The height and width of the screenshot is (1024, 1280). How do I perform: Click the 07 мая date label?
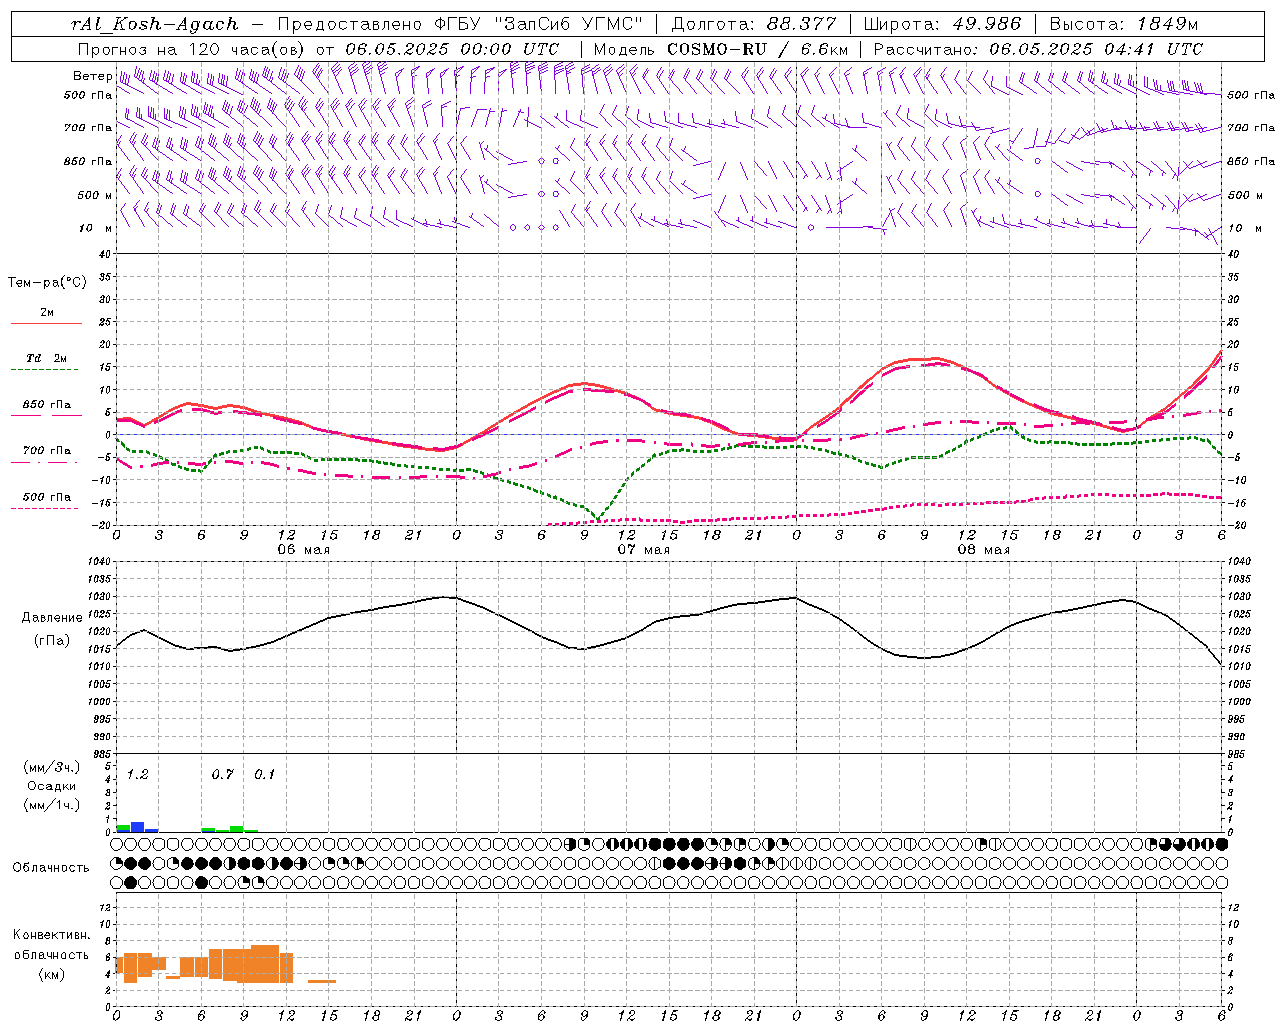[x=643, y=550]
